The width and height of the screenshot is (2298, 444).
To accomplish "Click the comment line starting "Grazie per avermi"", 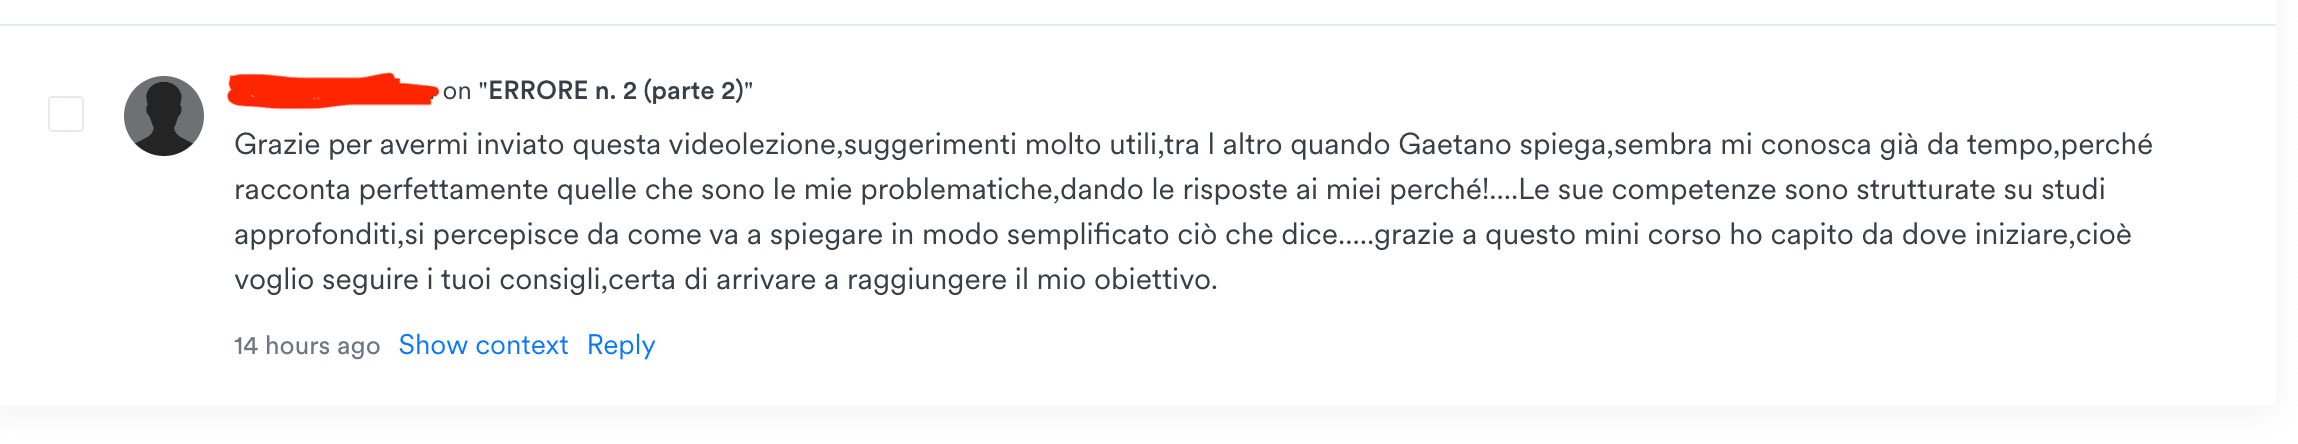I will pyautogui.click(x=1192, y=145).
